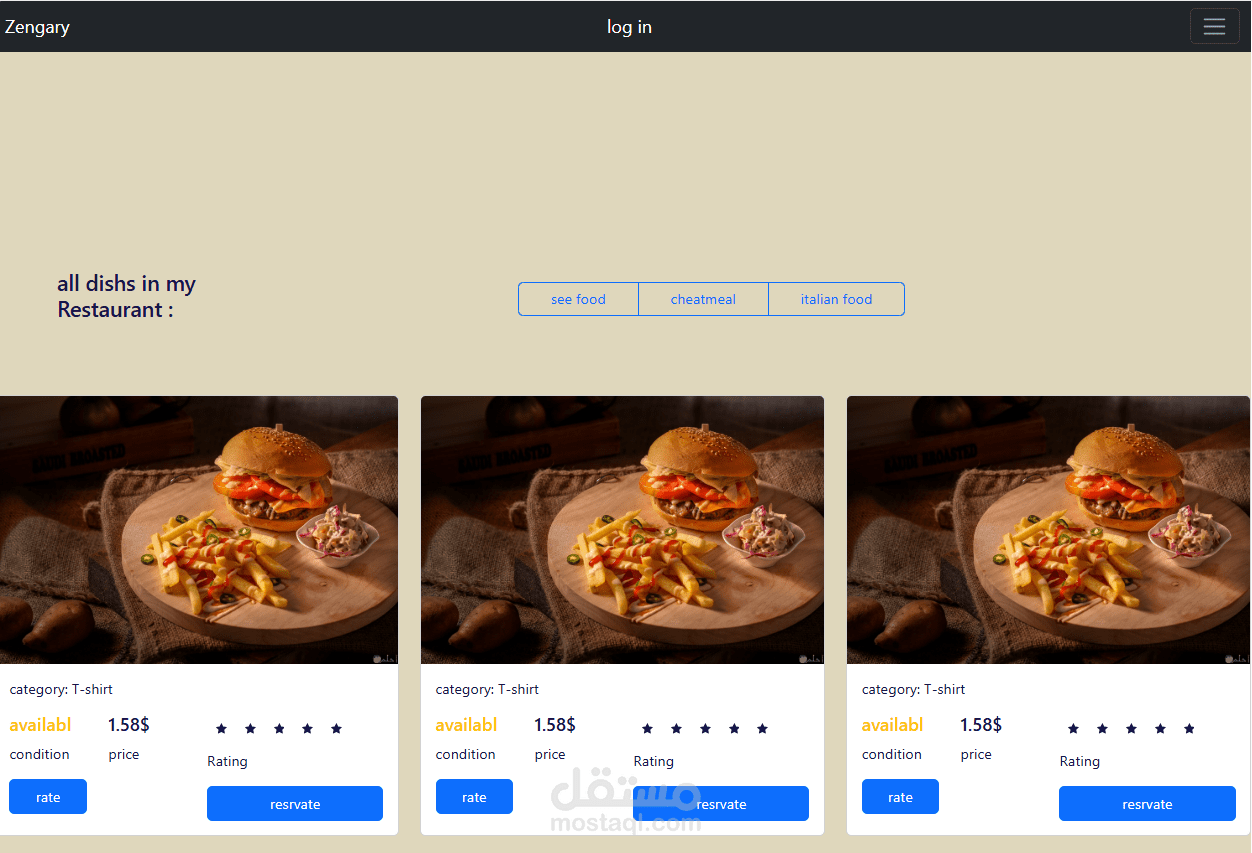Click rate button on the third card
1252x853 pixels.
click(900, 797)
